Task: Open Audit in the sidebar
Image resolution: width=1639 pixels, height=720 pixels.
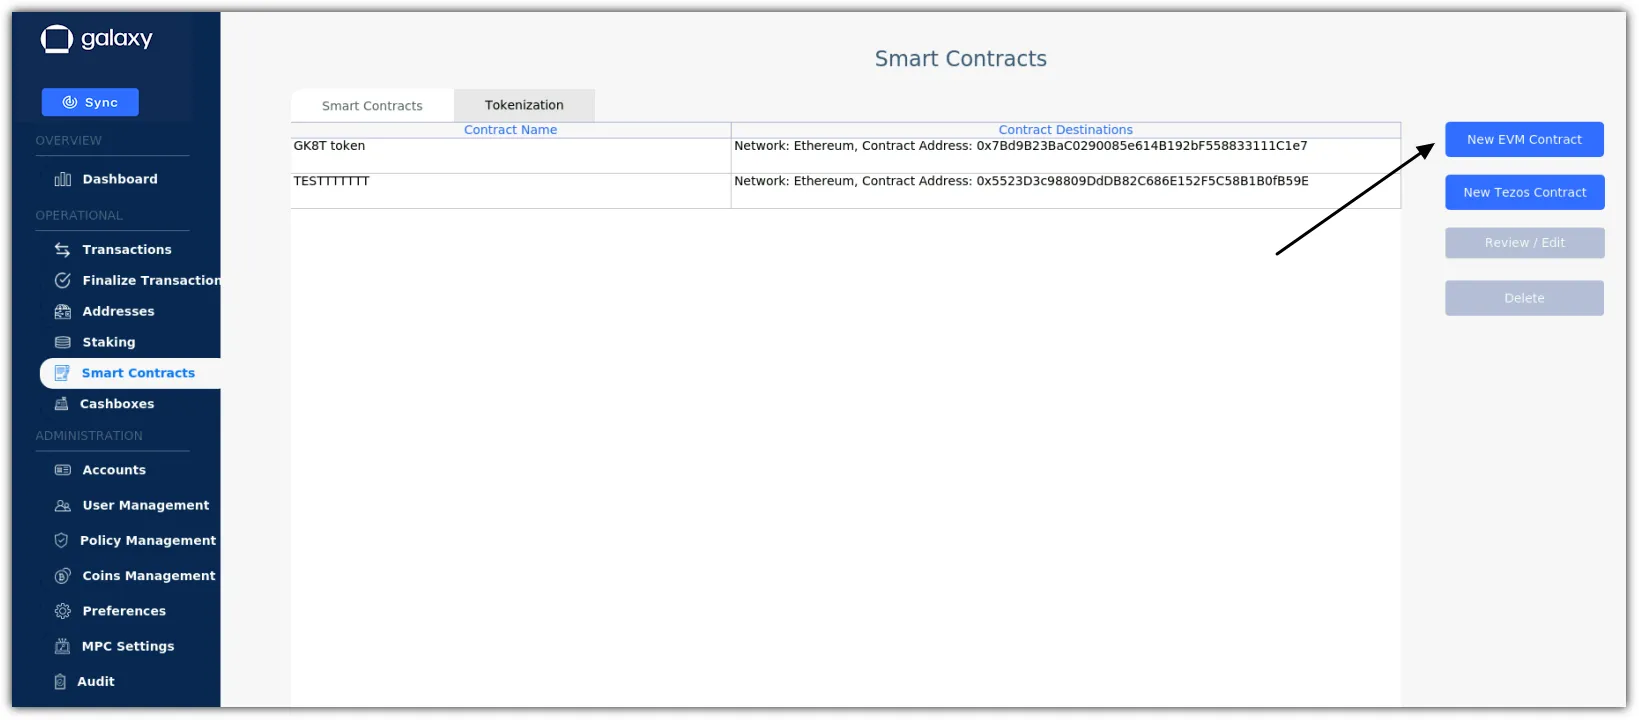Action: pos(96,682)
